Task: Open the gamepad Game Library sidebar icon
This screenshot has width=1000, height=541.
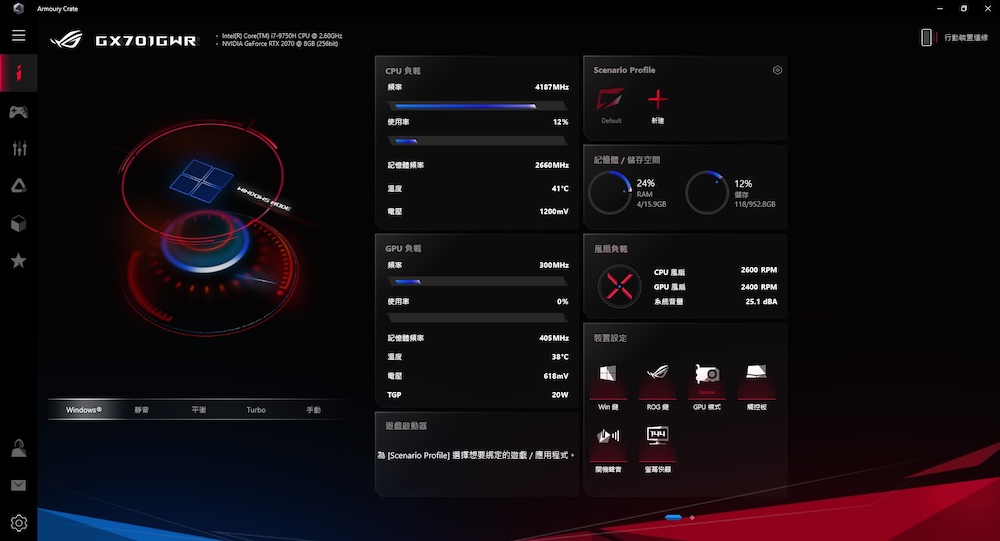Action: click(x=18, y=112)
